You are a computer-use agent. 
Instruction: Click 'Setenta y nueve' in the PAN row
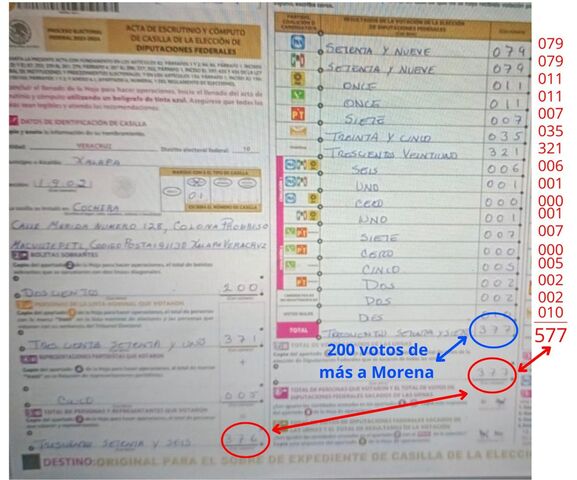[378, 50]
